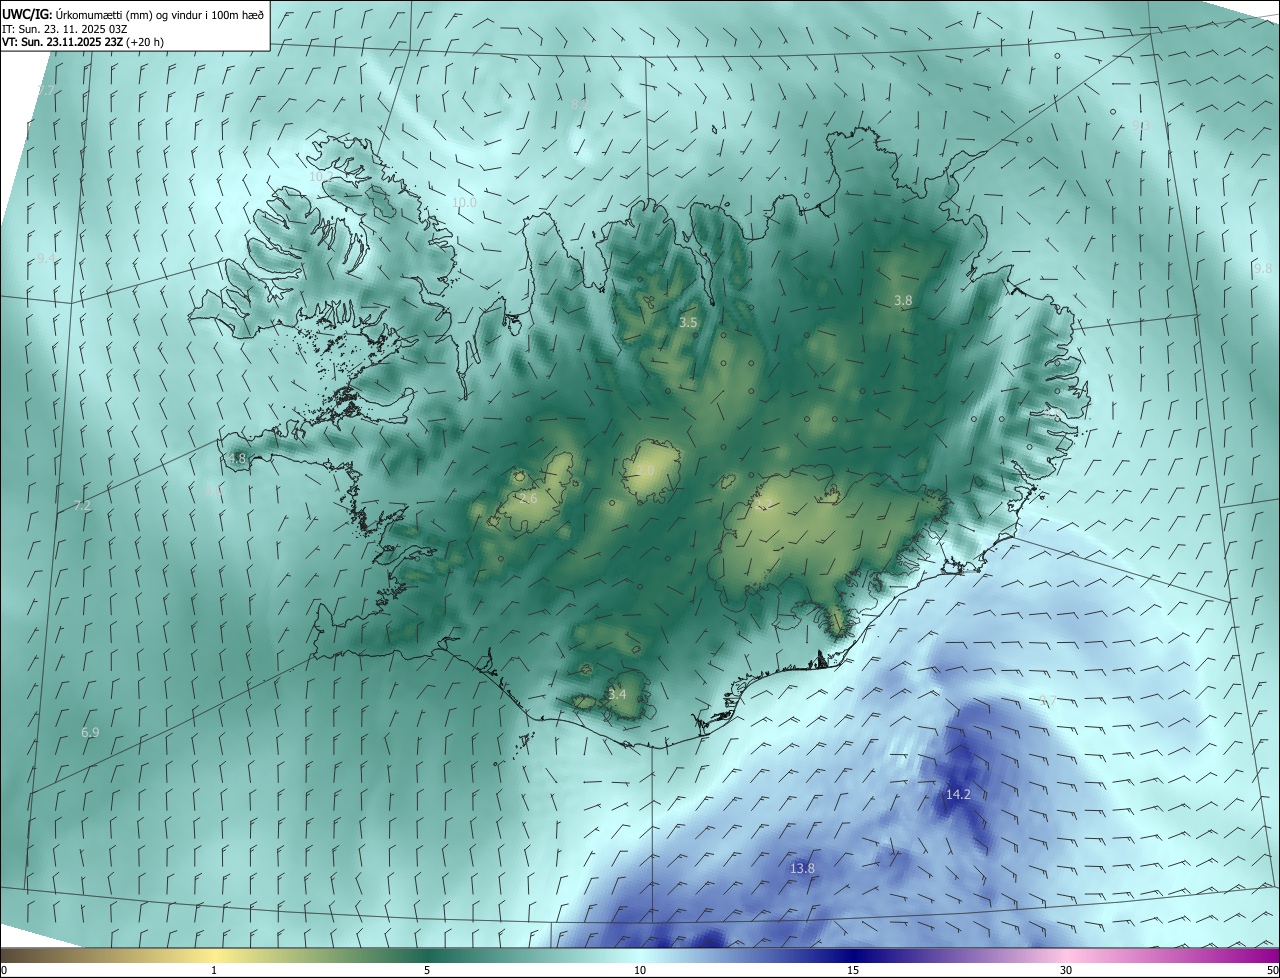Click the 1 tick label on the colorbar

pyautogui.click(x=214, y=970)
